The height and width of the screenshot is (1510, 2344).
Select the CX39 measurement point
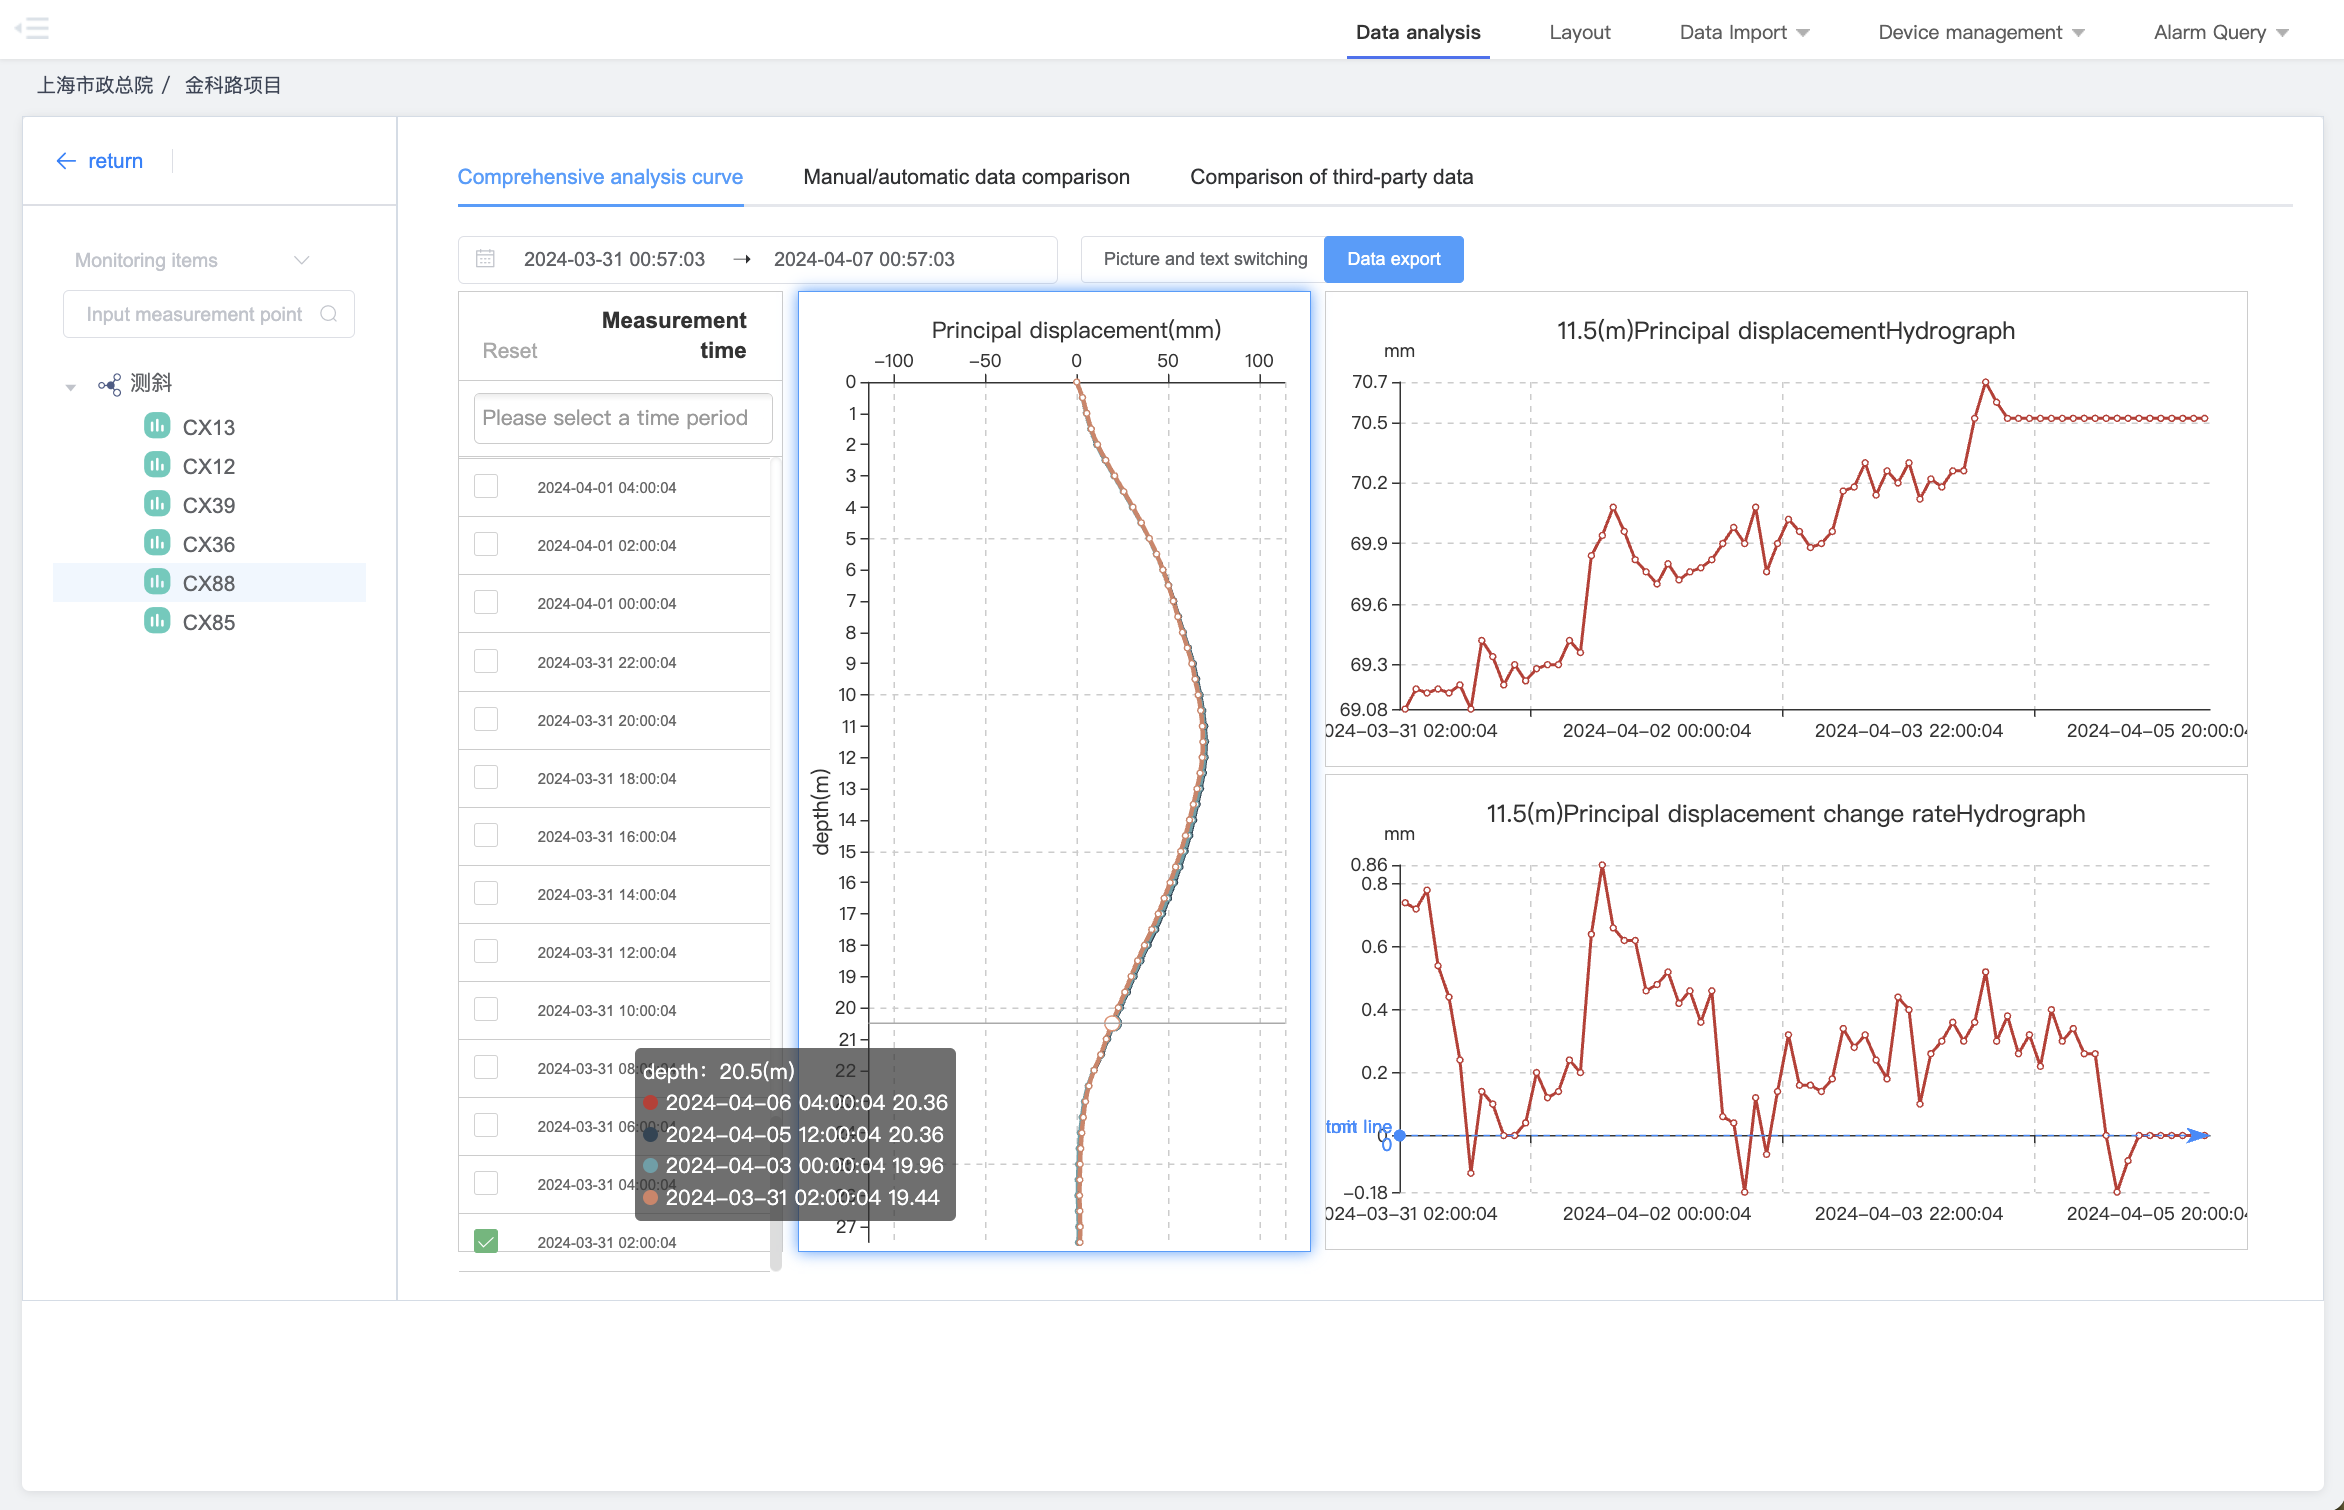tap(209, 505)
